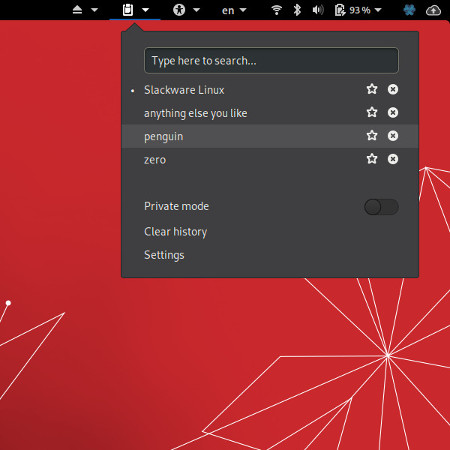
Task: Open the eject/removable drives icon
Action: click(77, 10)
